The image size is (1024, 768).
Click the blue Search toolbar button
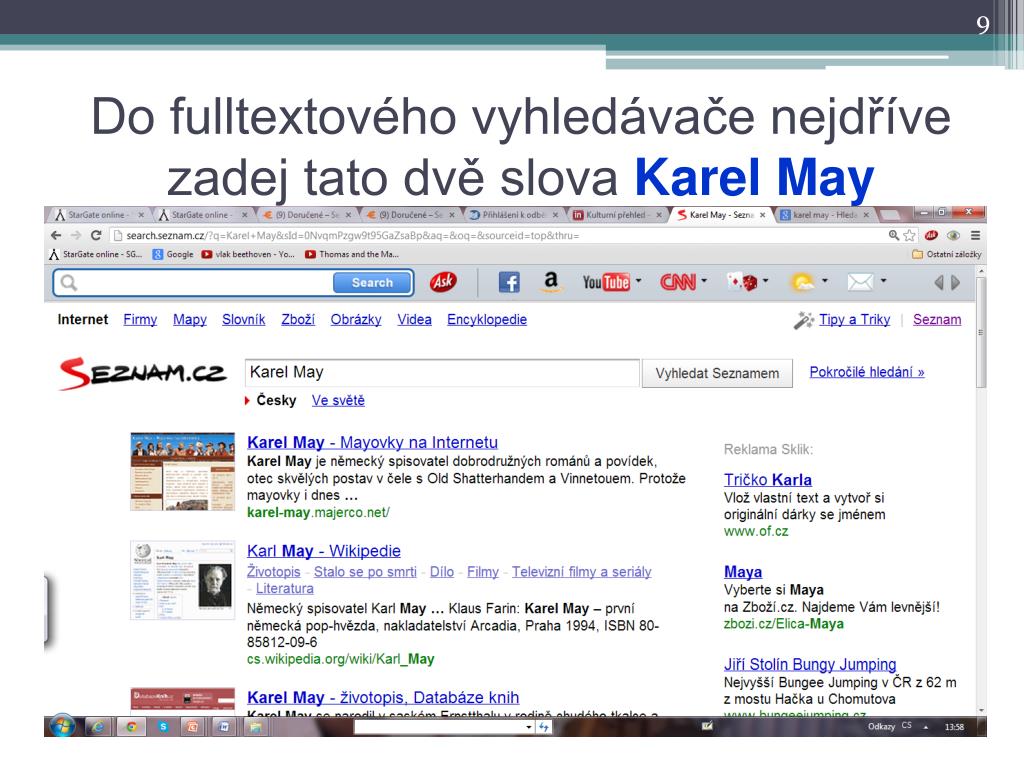(373, 283)
